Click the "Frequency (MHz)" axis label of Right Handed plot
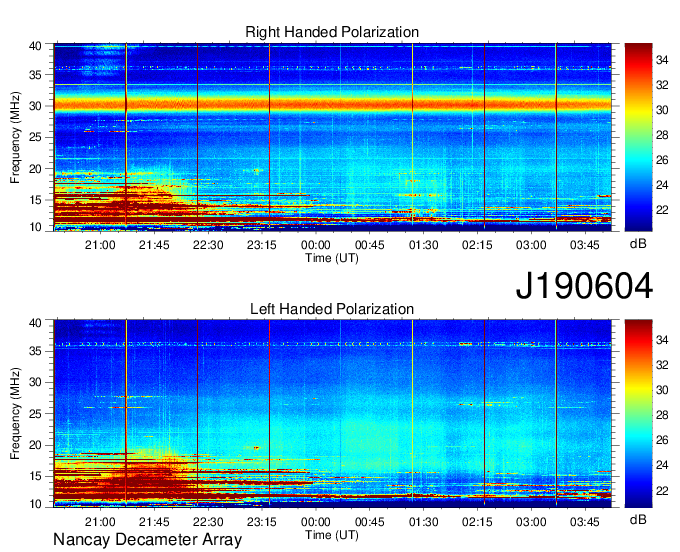The width and height of the screenshot is (680, 552). click(x=15, y=137)
